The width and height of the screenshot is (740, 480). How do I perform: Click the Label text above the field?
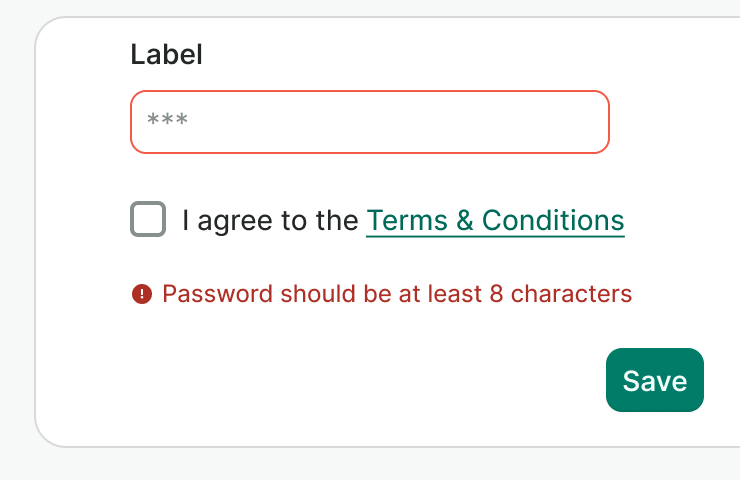click(166, 54)
